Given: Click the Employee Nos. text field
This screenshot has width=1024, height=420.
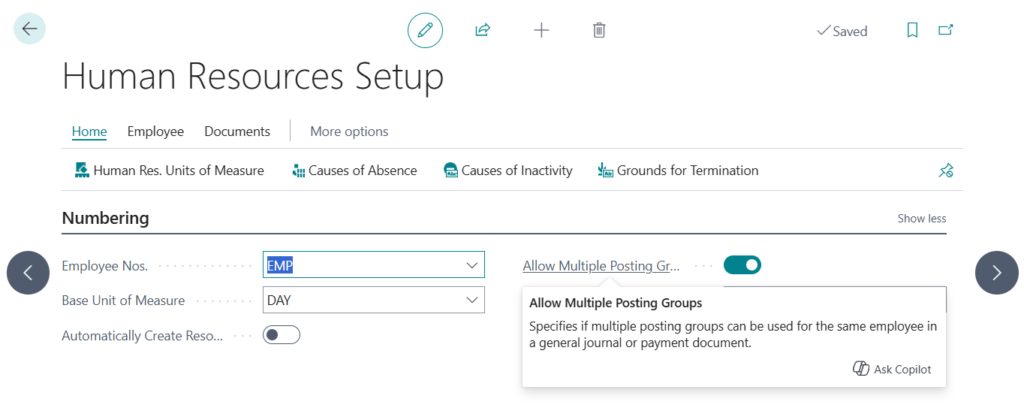Looking at the screenshot, I should 360,265.
